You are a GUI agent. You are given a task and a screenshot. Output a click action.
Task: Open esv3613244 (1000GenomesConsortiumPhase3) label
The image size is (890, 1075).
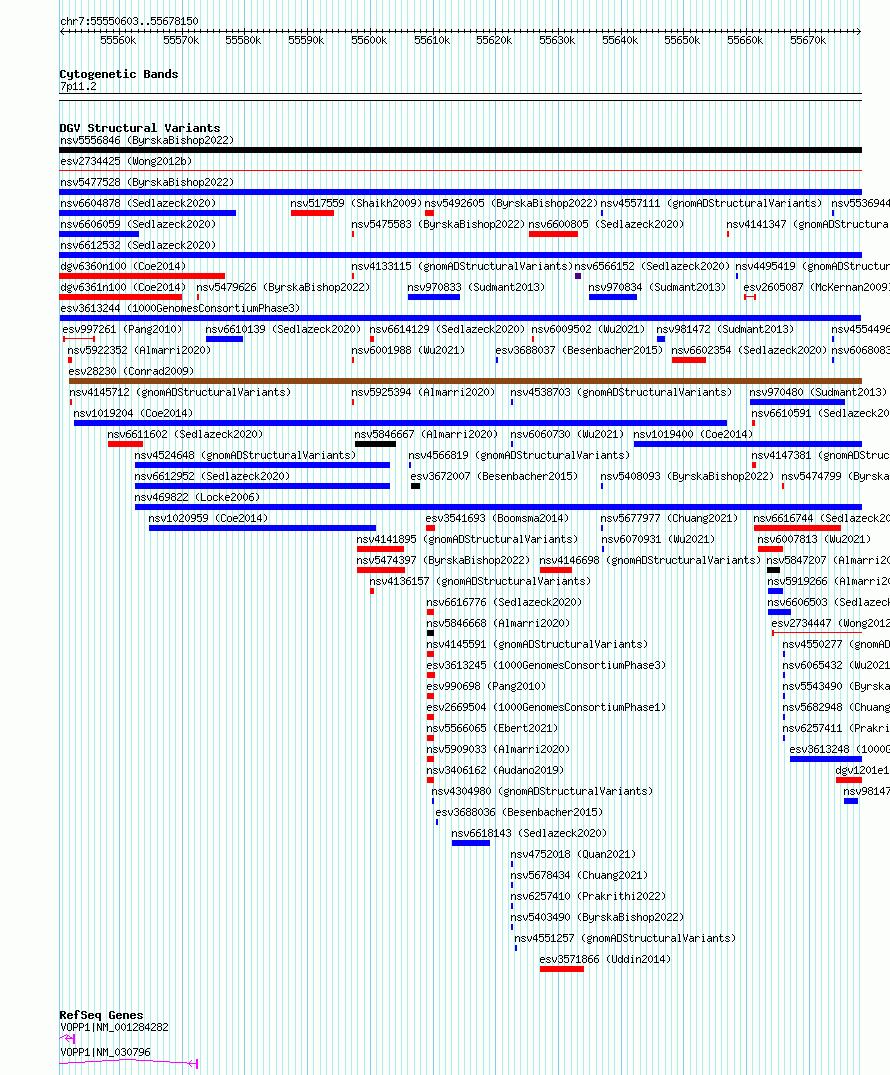tap(180, 308)
